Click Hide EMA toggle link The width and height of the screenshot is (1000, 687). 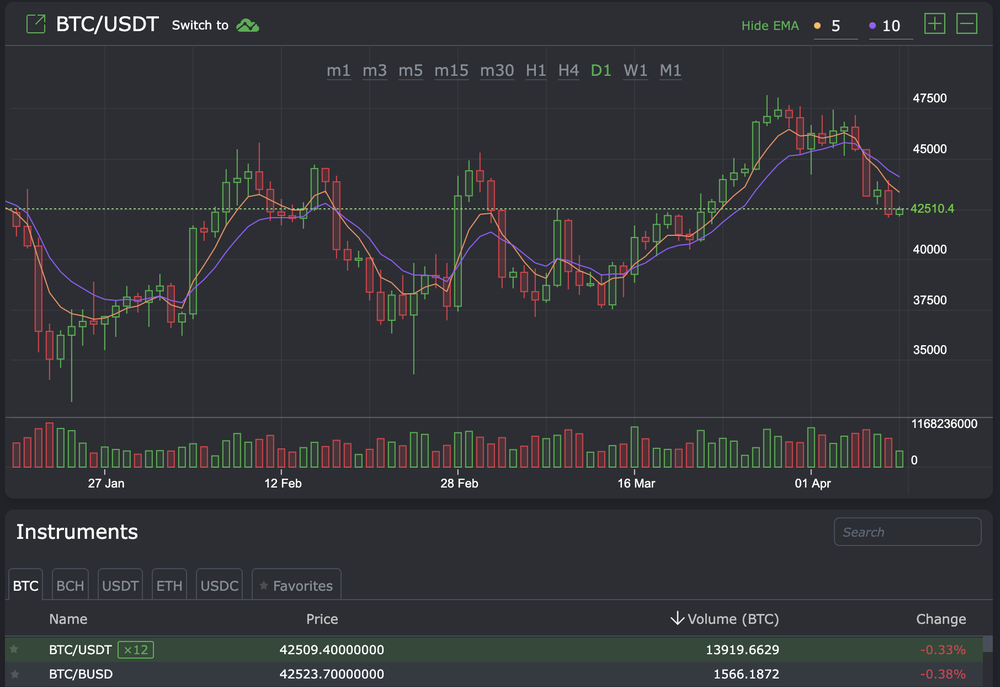click(770, 26)
